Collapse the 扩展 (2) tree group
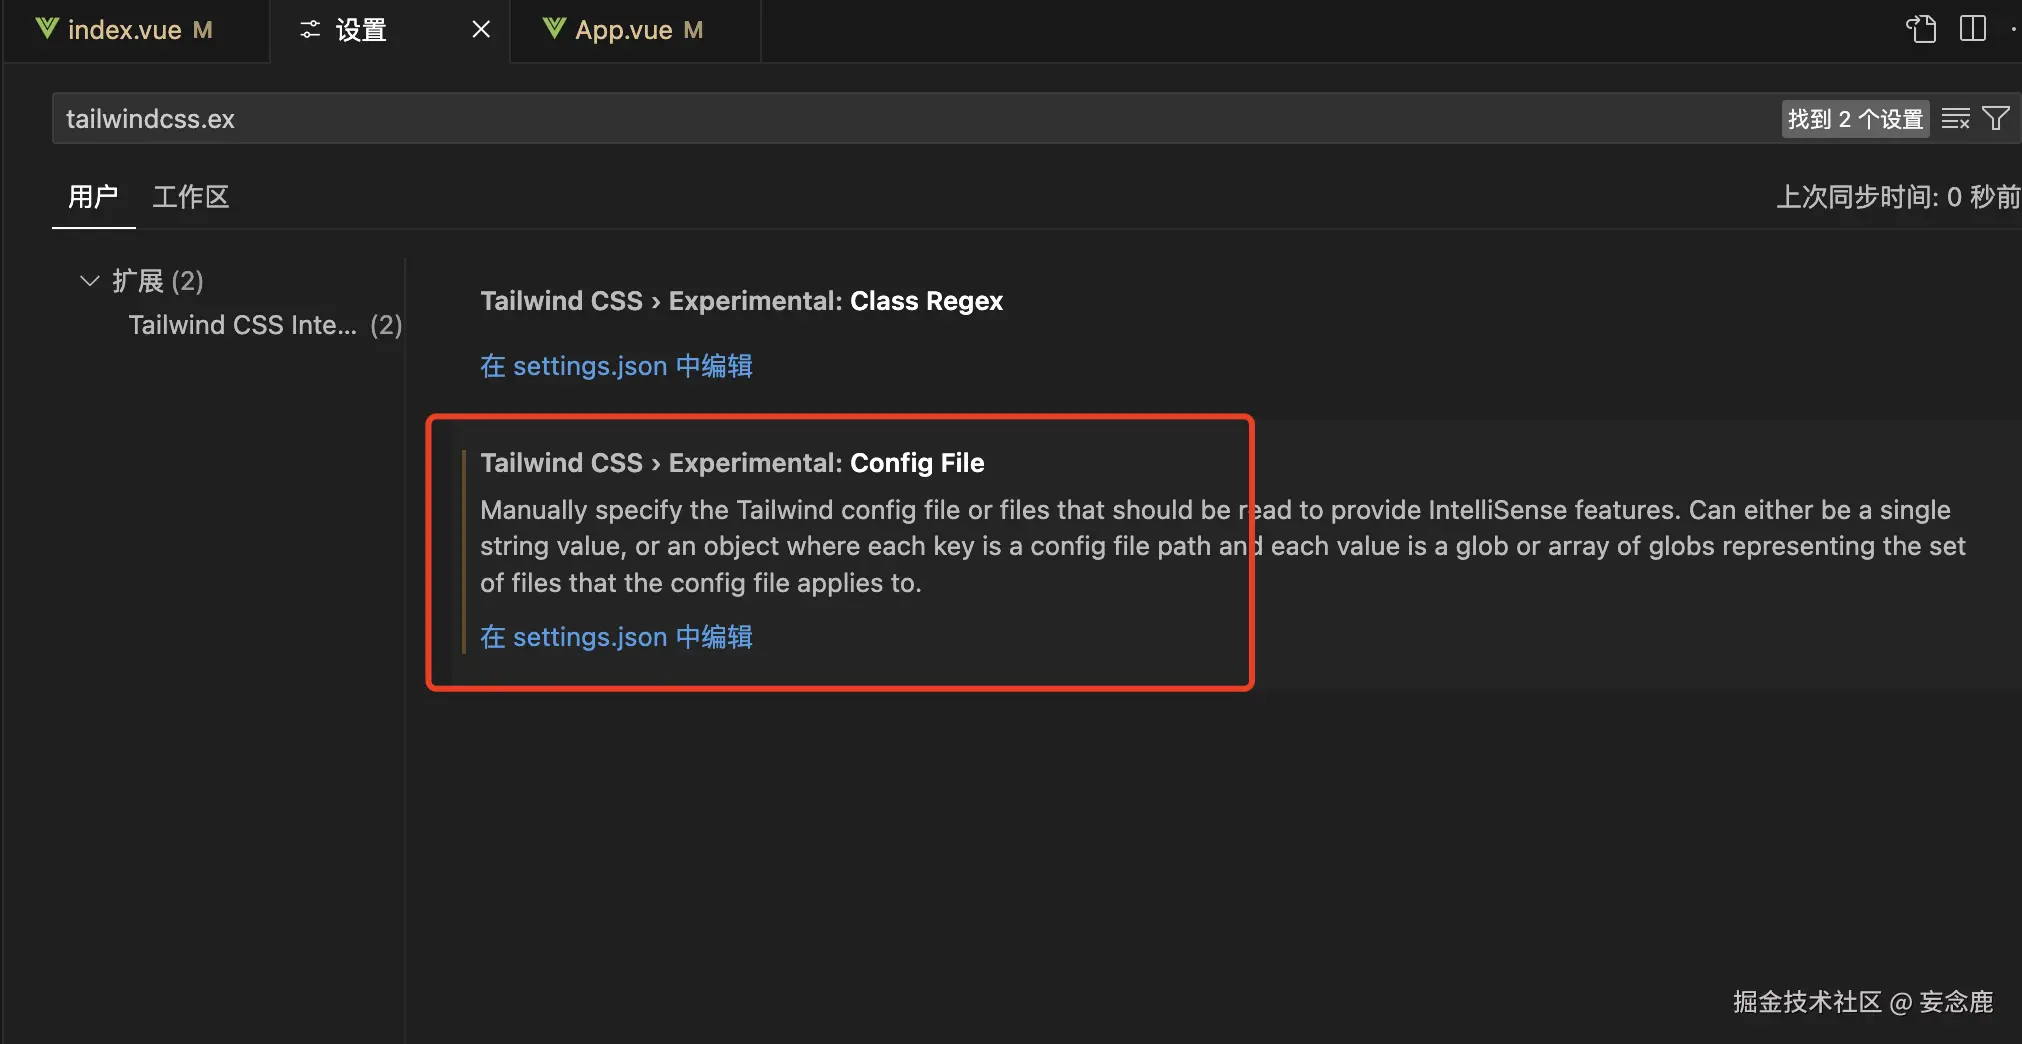Image resolution: width=2022 pixels, height=1044 pixels. [x=89, y=281]
